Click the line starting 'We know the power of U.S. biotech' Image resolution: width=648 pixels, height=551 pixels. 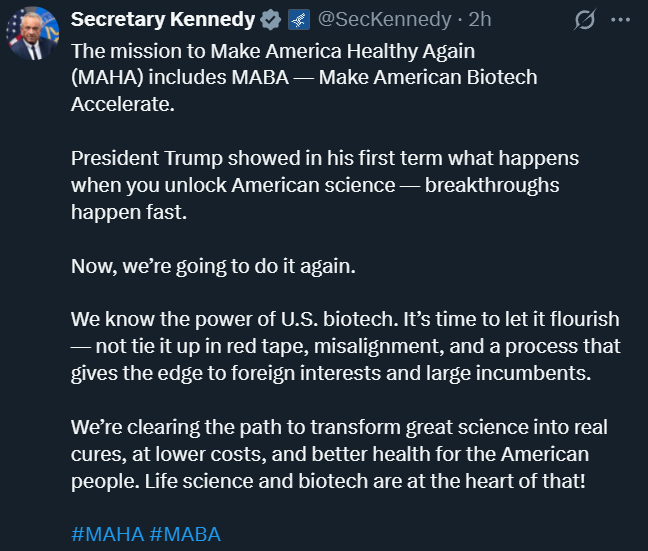[x=345, y=320]
